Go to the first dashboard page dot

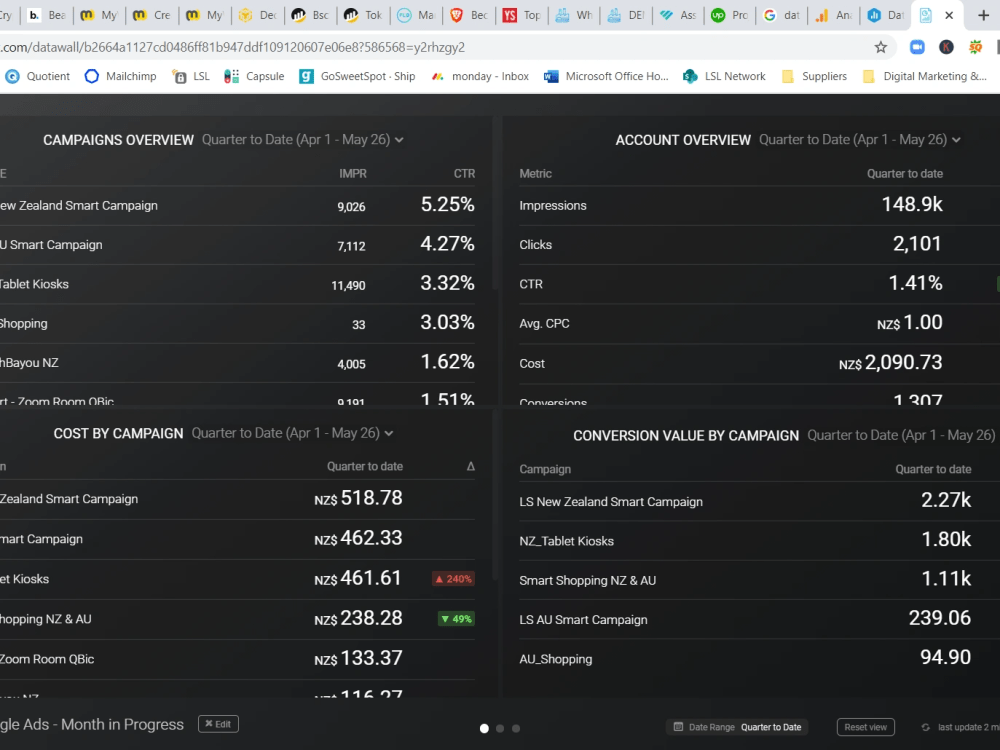tap(484, 728)
